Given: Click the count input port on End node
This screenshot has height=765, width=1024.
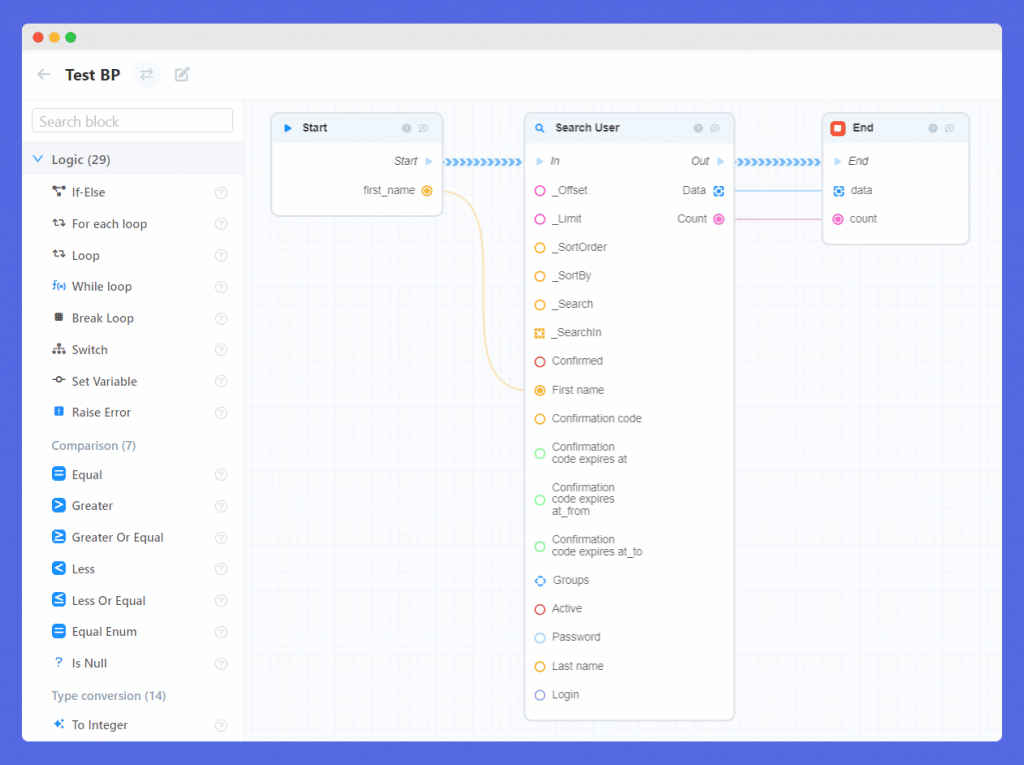Looking at the screenshot, I should tap(838, 219).
